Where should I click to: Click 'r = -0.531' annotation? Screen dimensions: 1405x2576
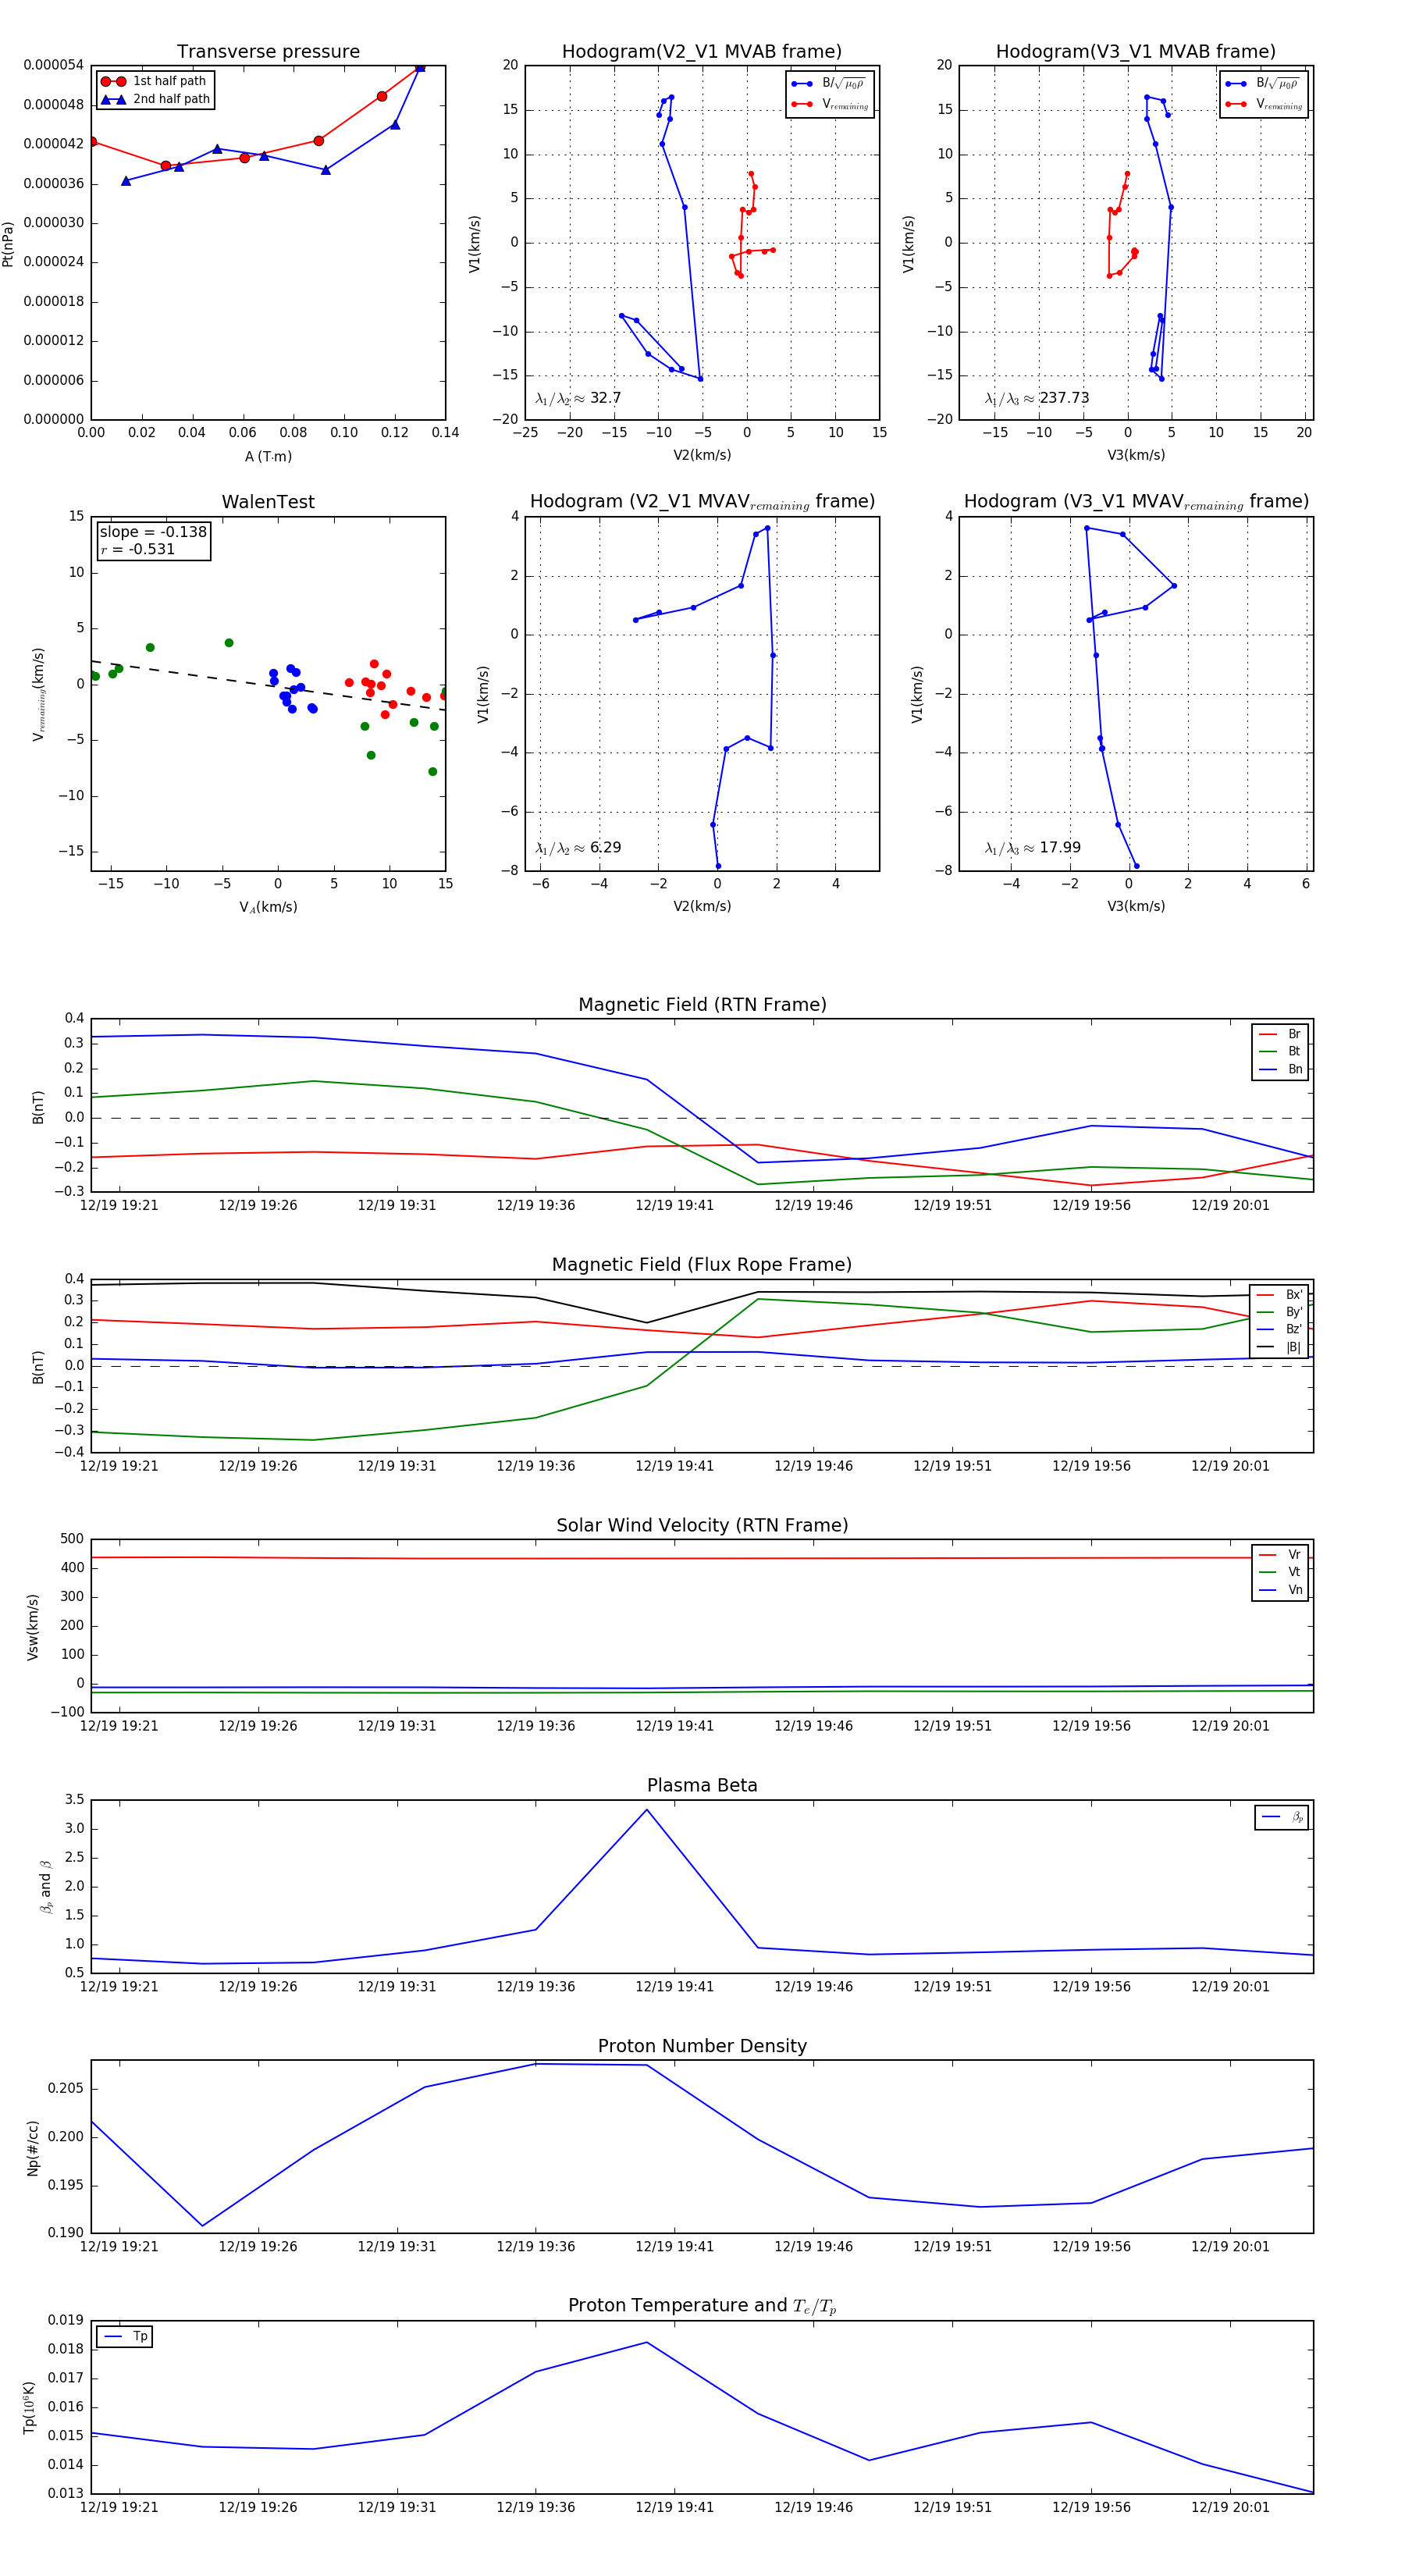tap(138, 549)
